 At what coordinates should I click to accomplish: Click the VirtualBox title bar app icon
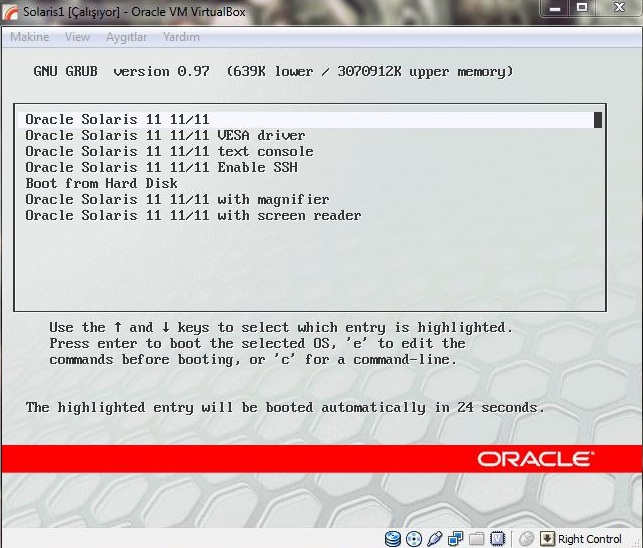point(10,9)
